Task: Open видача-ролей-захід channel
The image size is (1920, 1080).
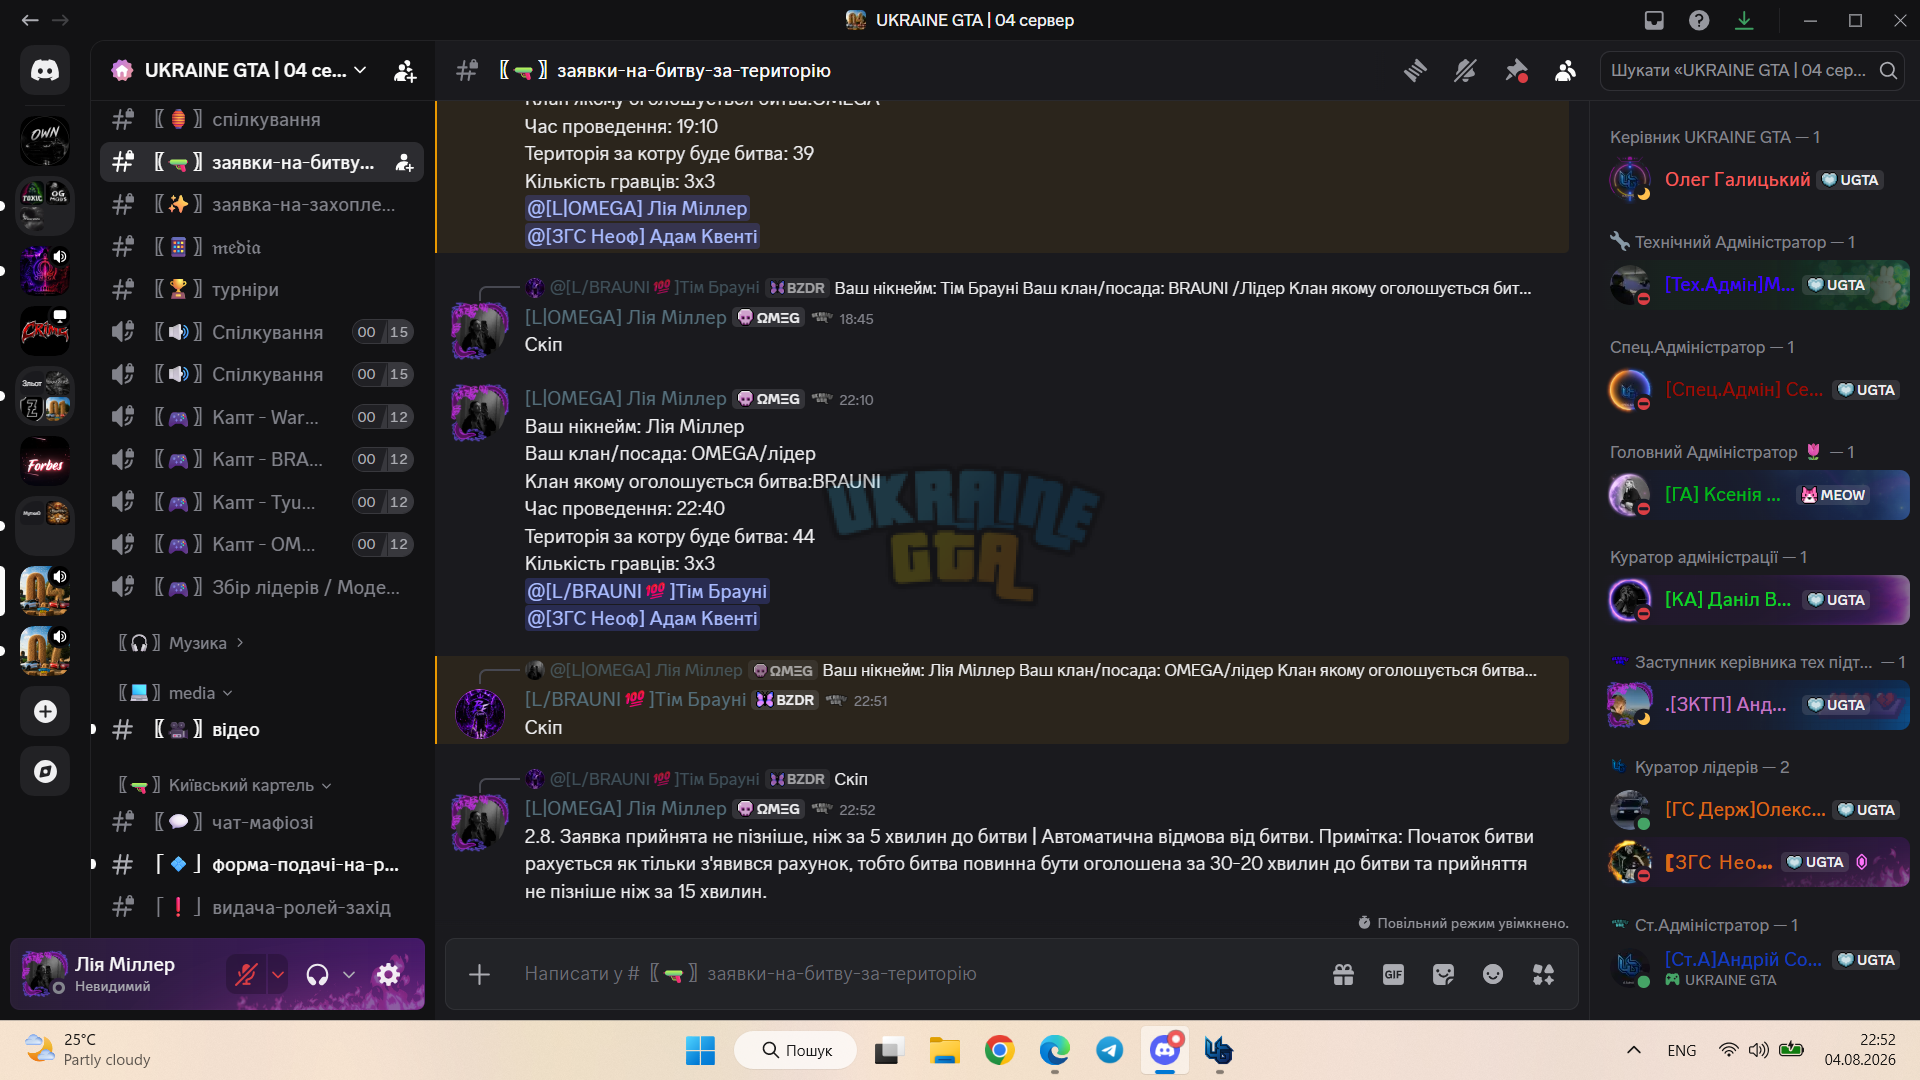Action: tap(262, 908)
